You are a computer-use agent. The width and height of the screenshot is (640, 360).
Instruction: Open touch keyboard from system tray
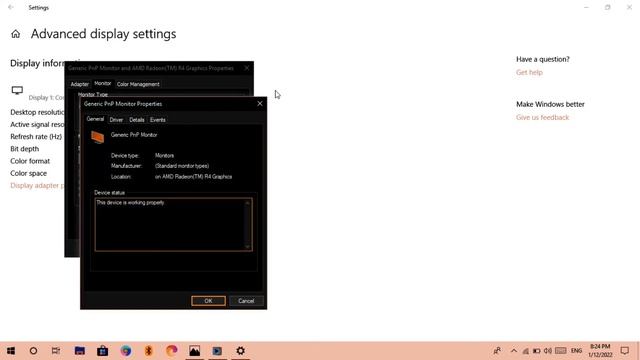[561, 351]
